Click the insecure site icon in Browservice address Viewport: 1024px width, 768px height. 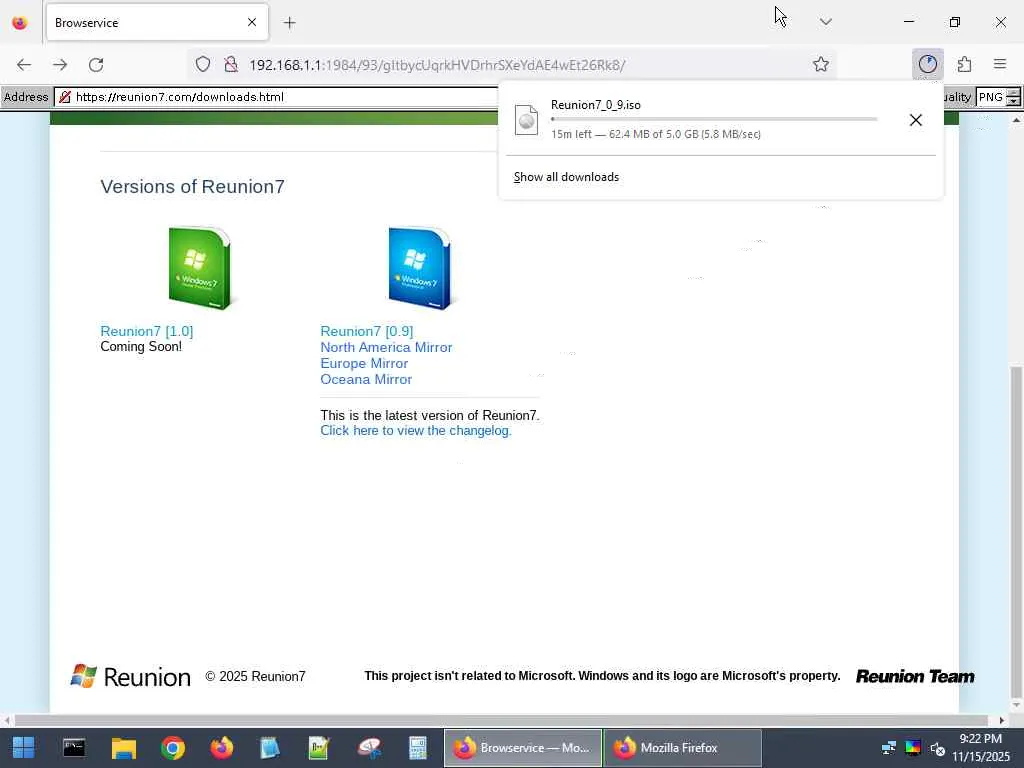[x=65, y=97]
